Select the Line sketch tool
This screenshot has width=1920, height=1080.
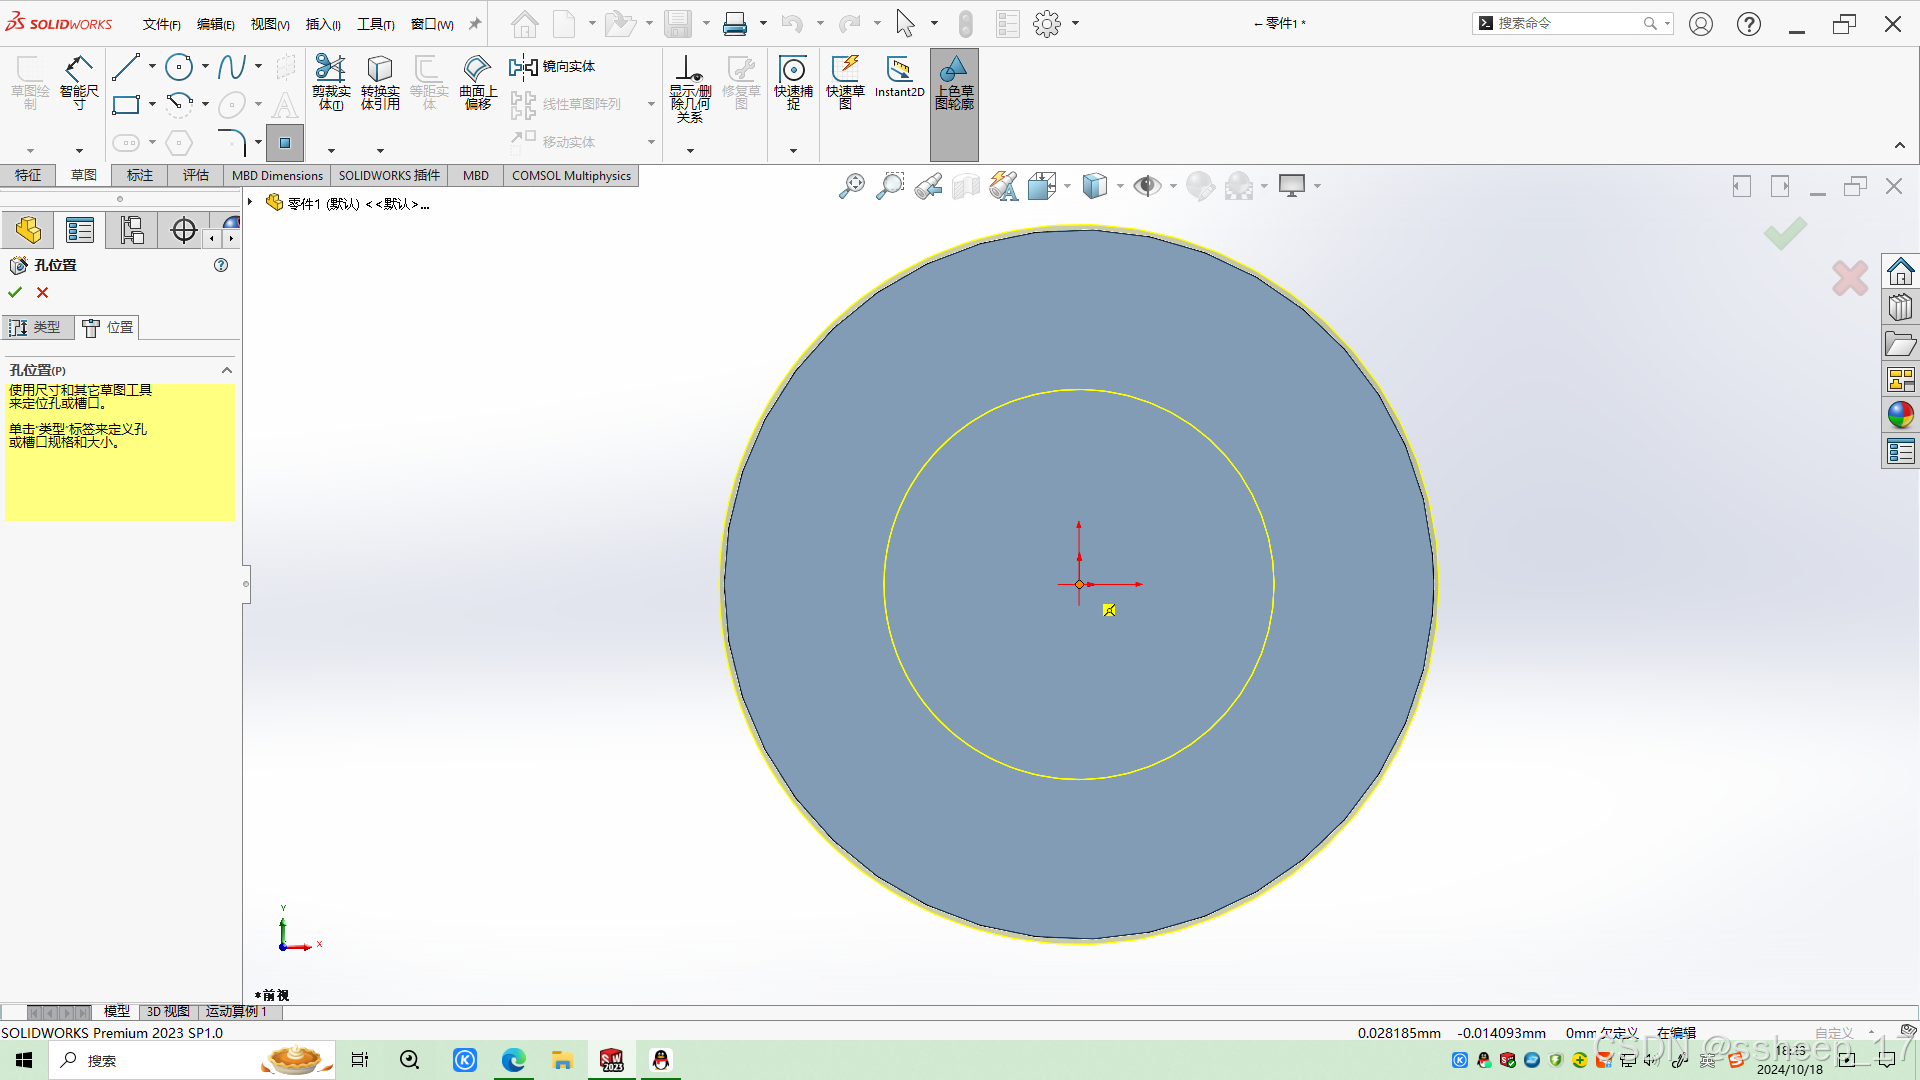[126, 67]
